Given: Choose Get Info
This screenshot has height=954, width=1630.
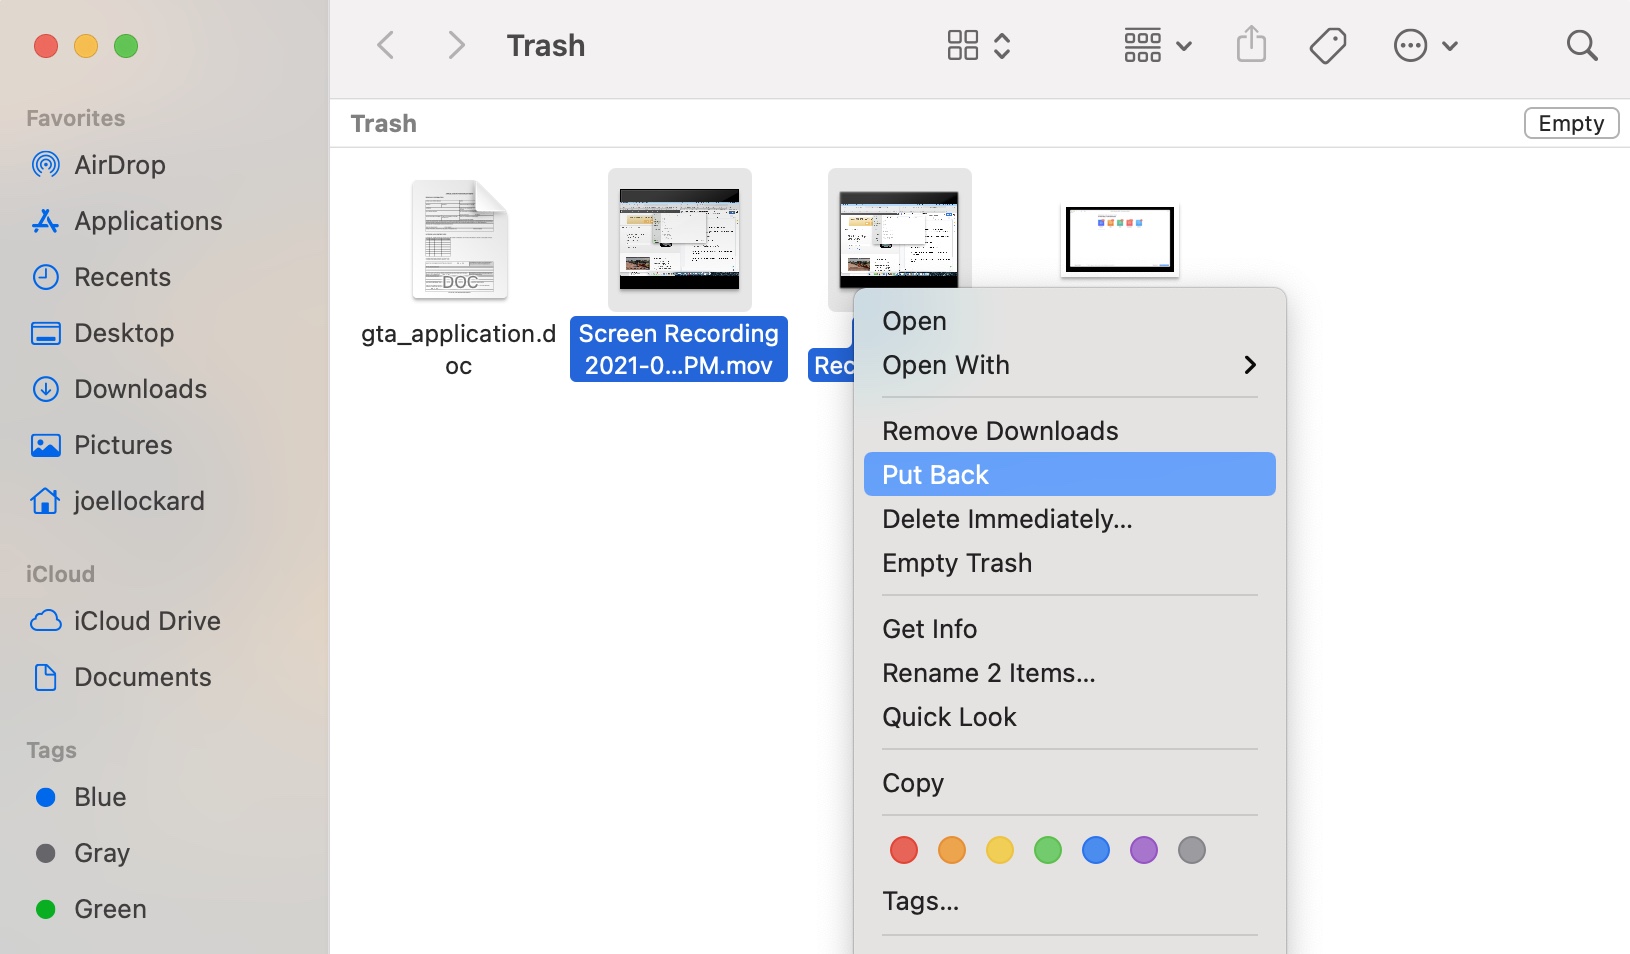Looking at the screenshot, I should pyautogui.click(x=1069, y=629).
